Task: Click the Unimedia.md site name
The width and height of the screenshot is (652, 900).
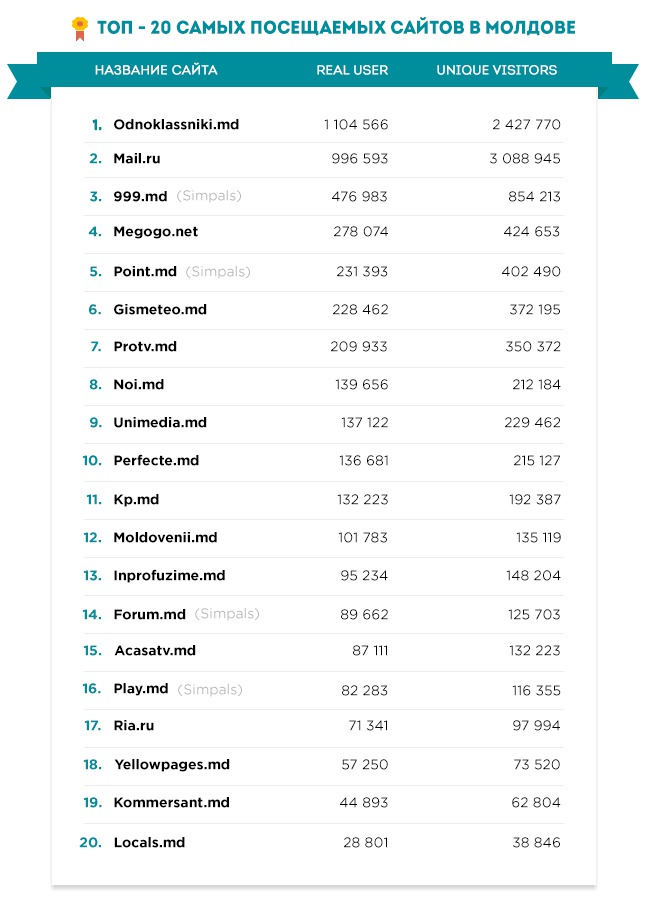Action: pos(160,423)
